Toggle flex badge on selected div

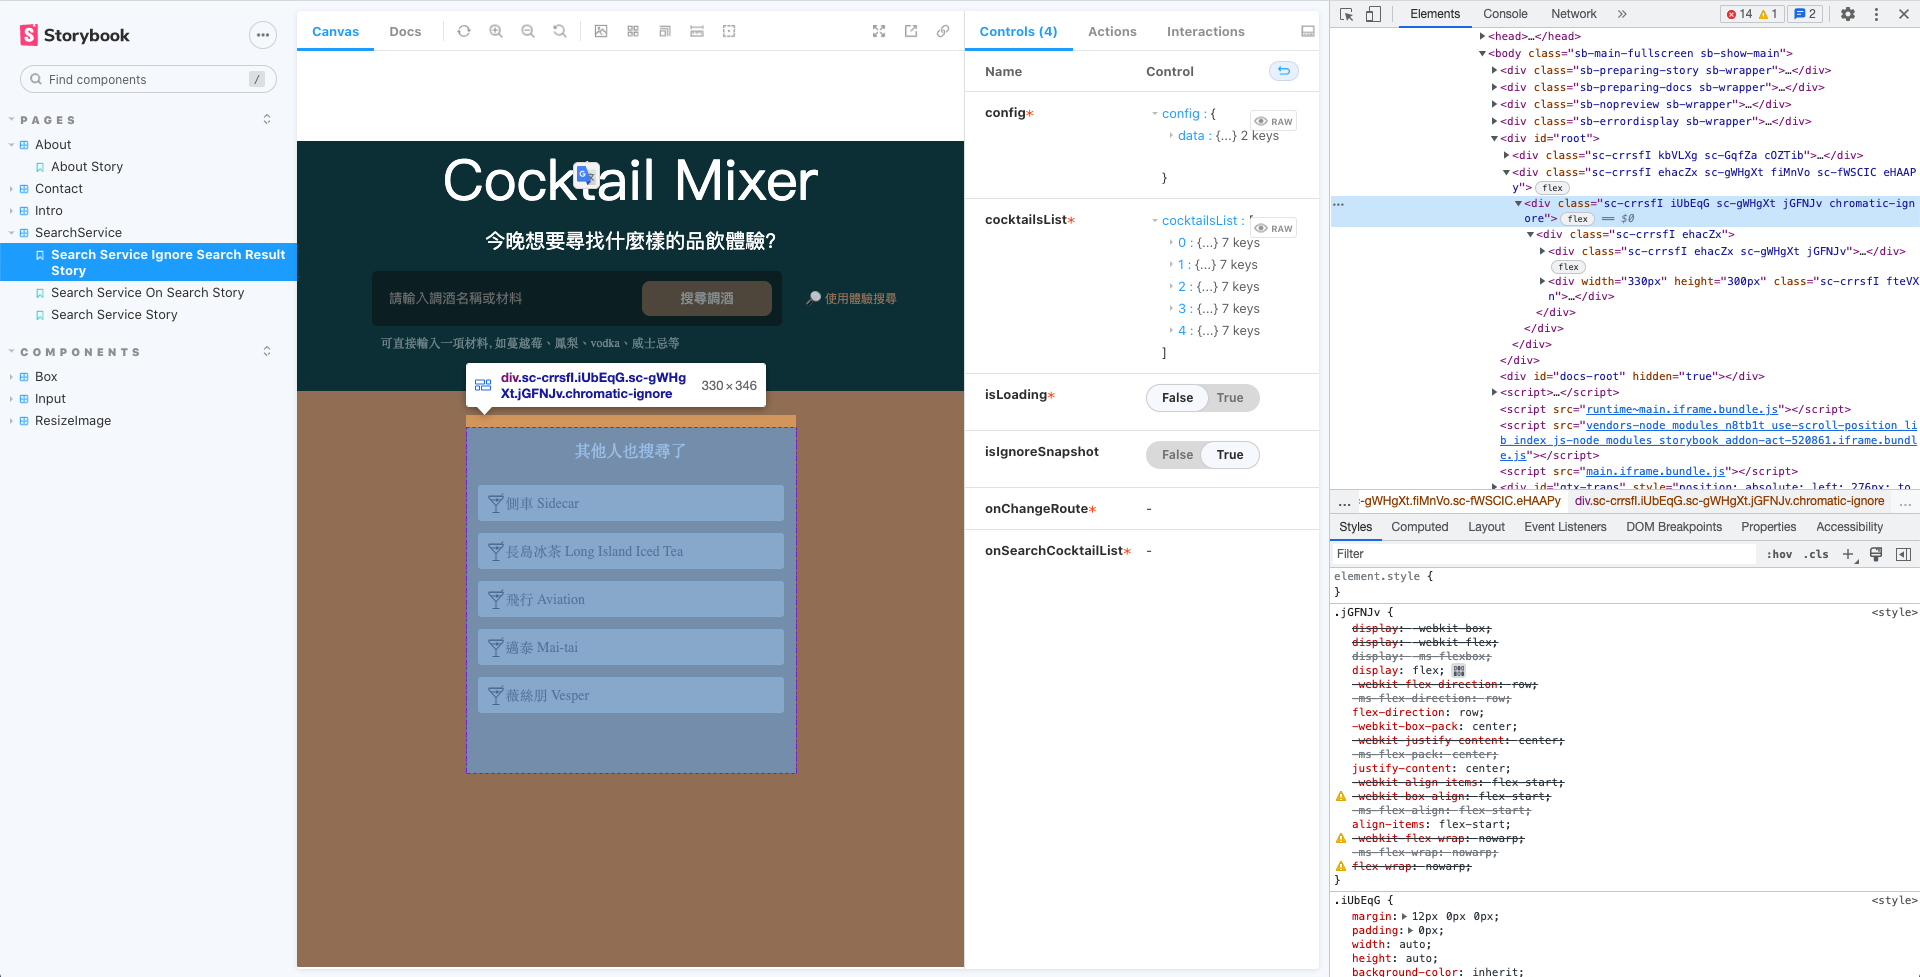(1578, 218)
